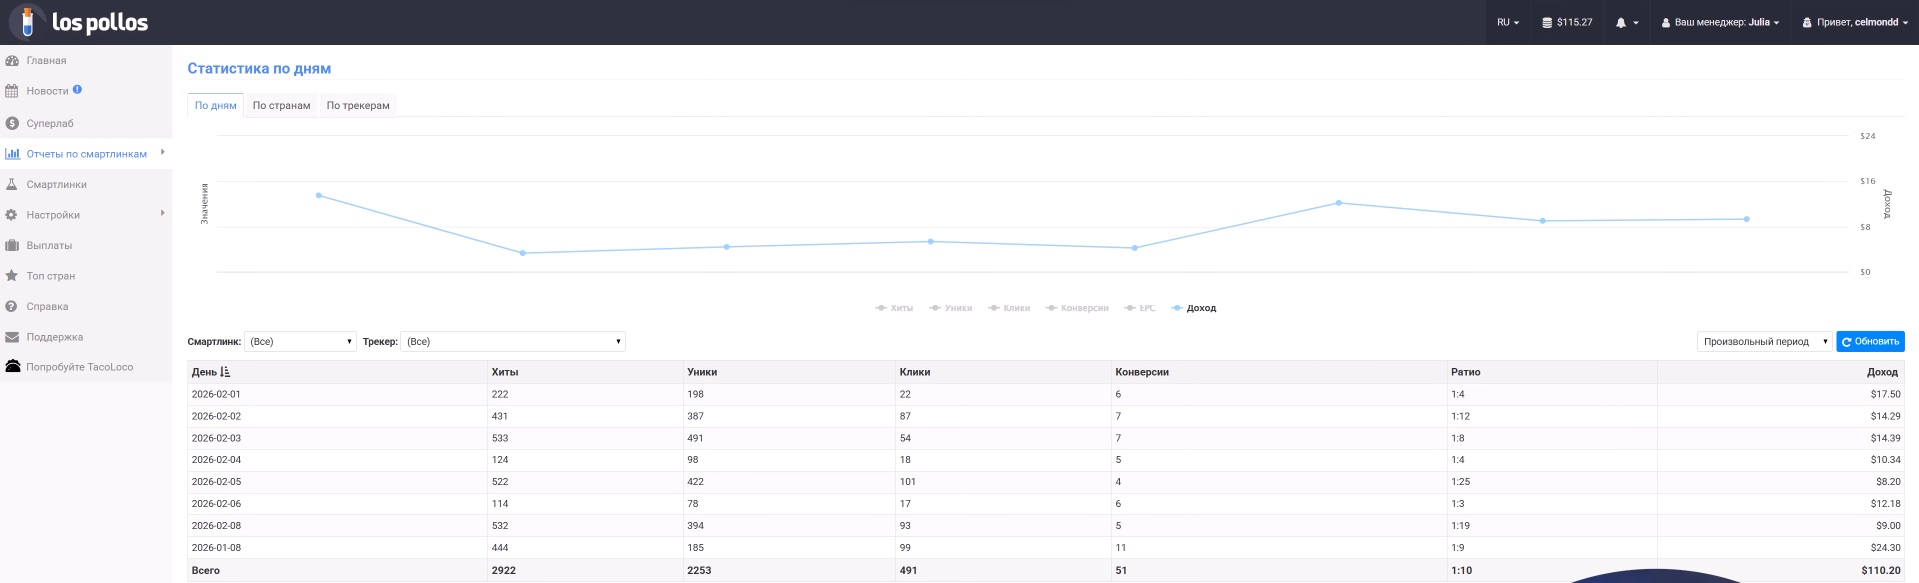Click the Отчеты по смартлинкам chart icon
The width and height of the screenshot is (1919, 583).
click(x=12, y=154)
